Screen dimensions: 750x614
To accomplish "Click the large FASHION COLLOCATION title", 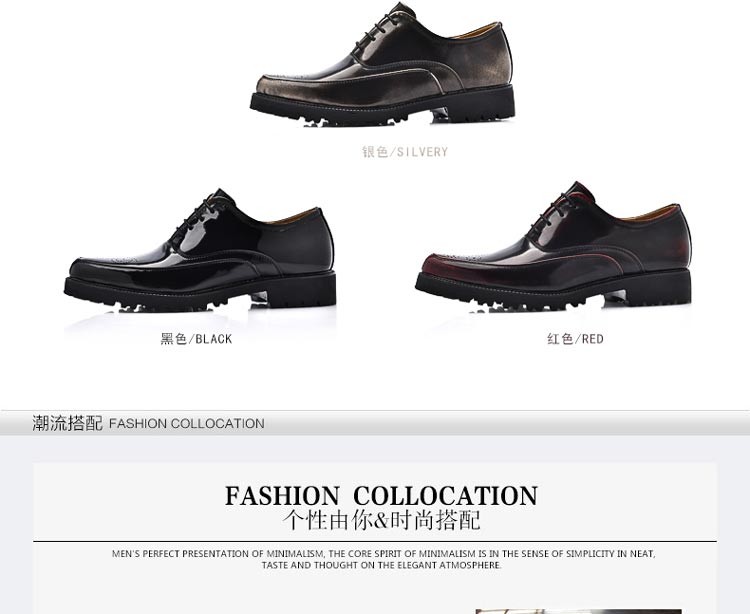I will coord(381,496).
